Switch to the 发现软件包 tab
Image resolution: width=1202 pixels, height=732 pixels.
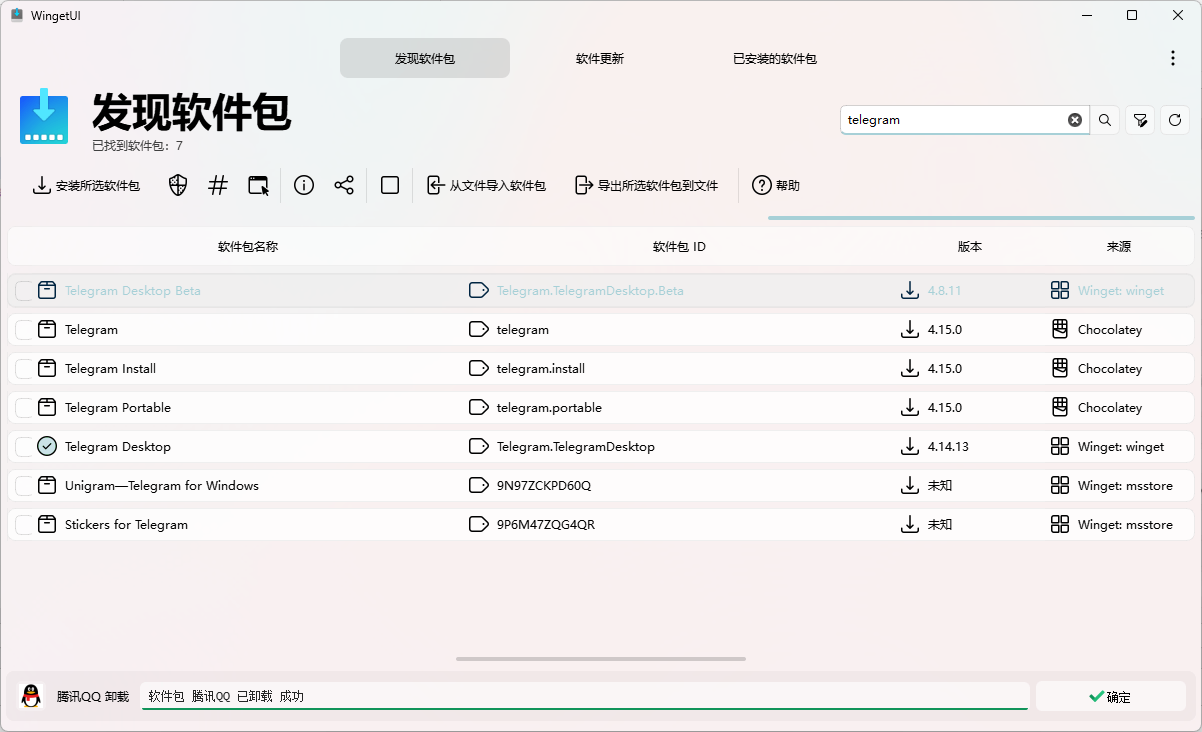click(x=425, y=58)
